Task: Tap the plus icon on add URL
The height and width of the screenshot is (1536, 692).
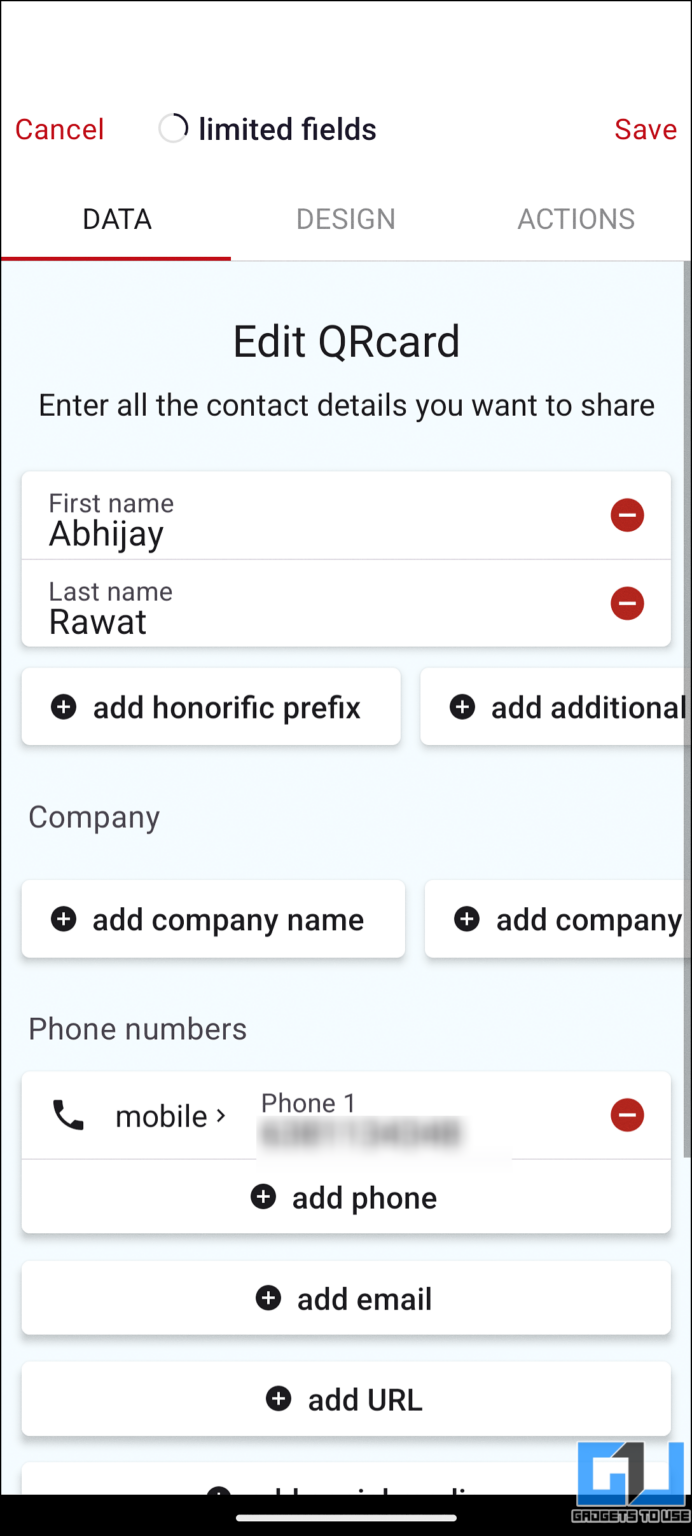Action: coord(278,1399)
